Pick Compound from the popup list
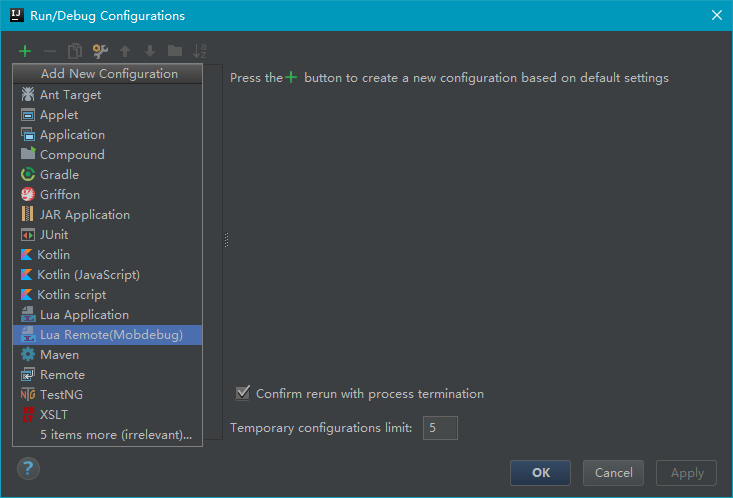 coord(108,155)
